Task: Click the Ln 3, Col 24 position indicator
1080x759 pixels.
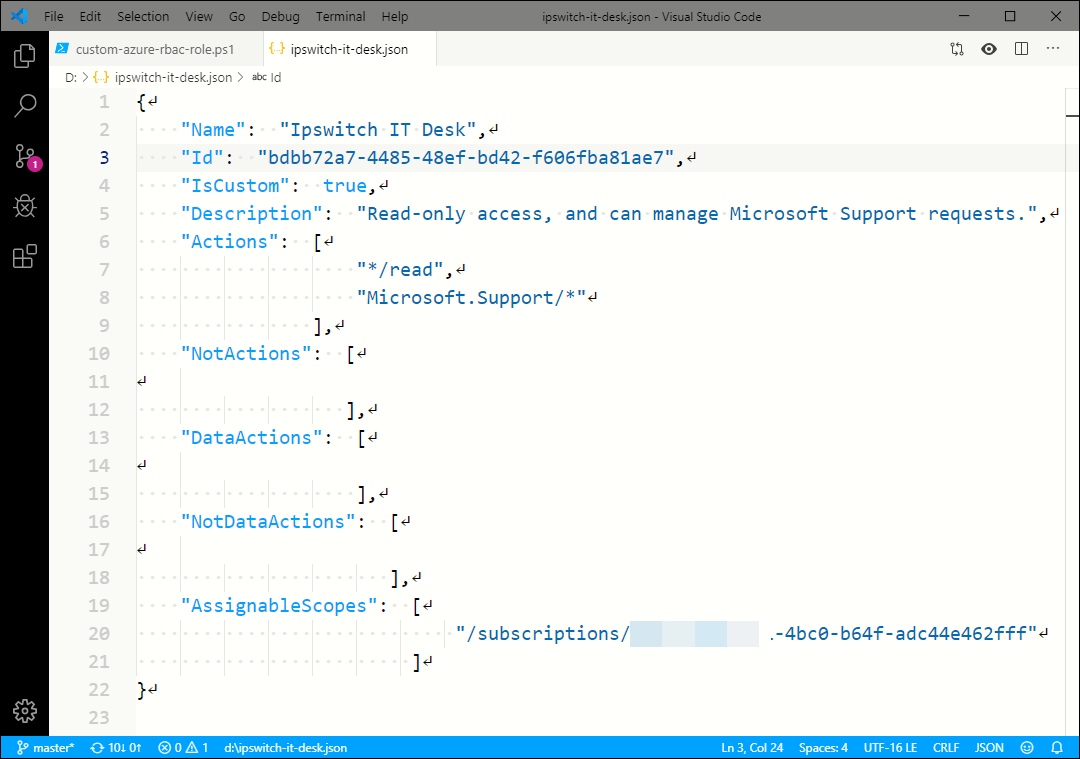Action: point(753,747)
